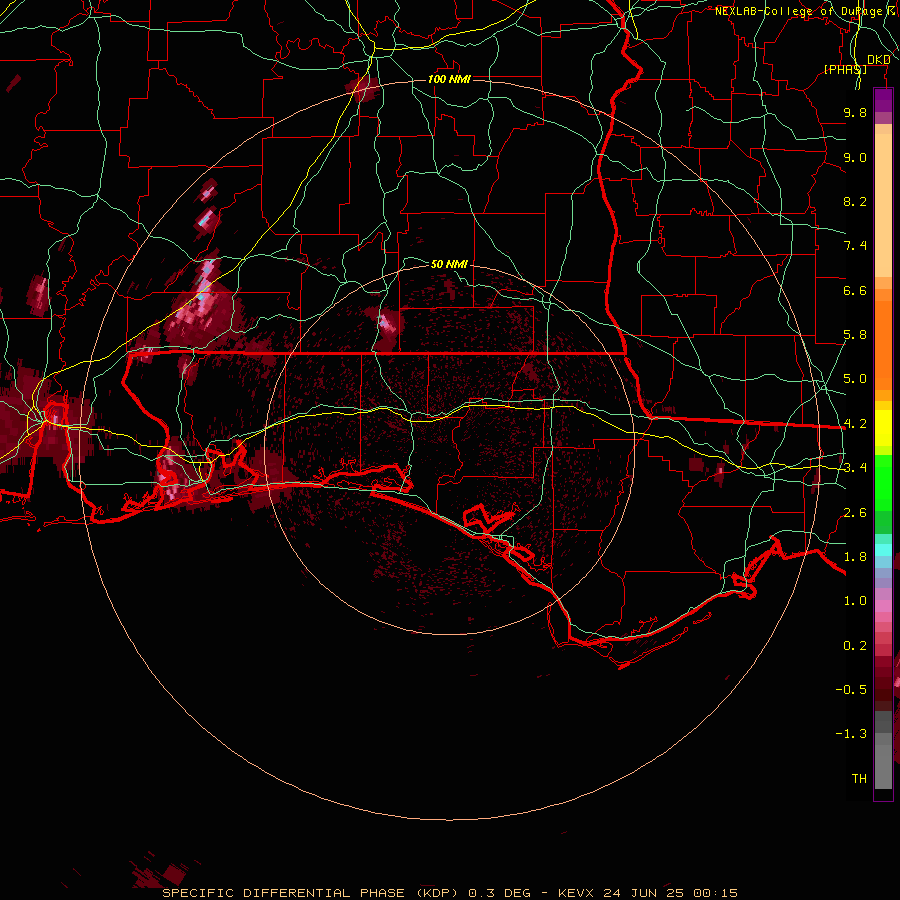Screen dimensions: 900x900
Task: Click the 8.2 value on the color scale
Action: [x=855, y=201]
